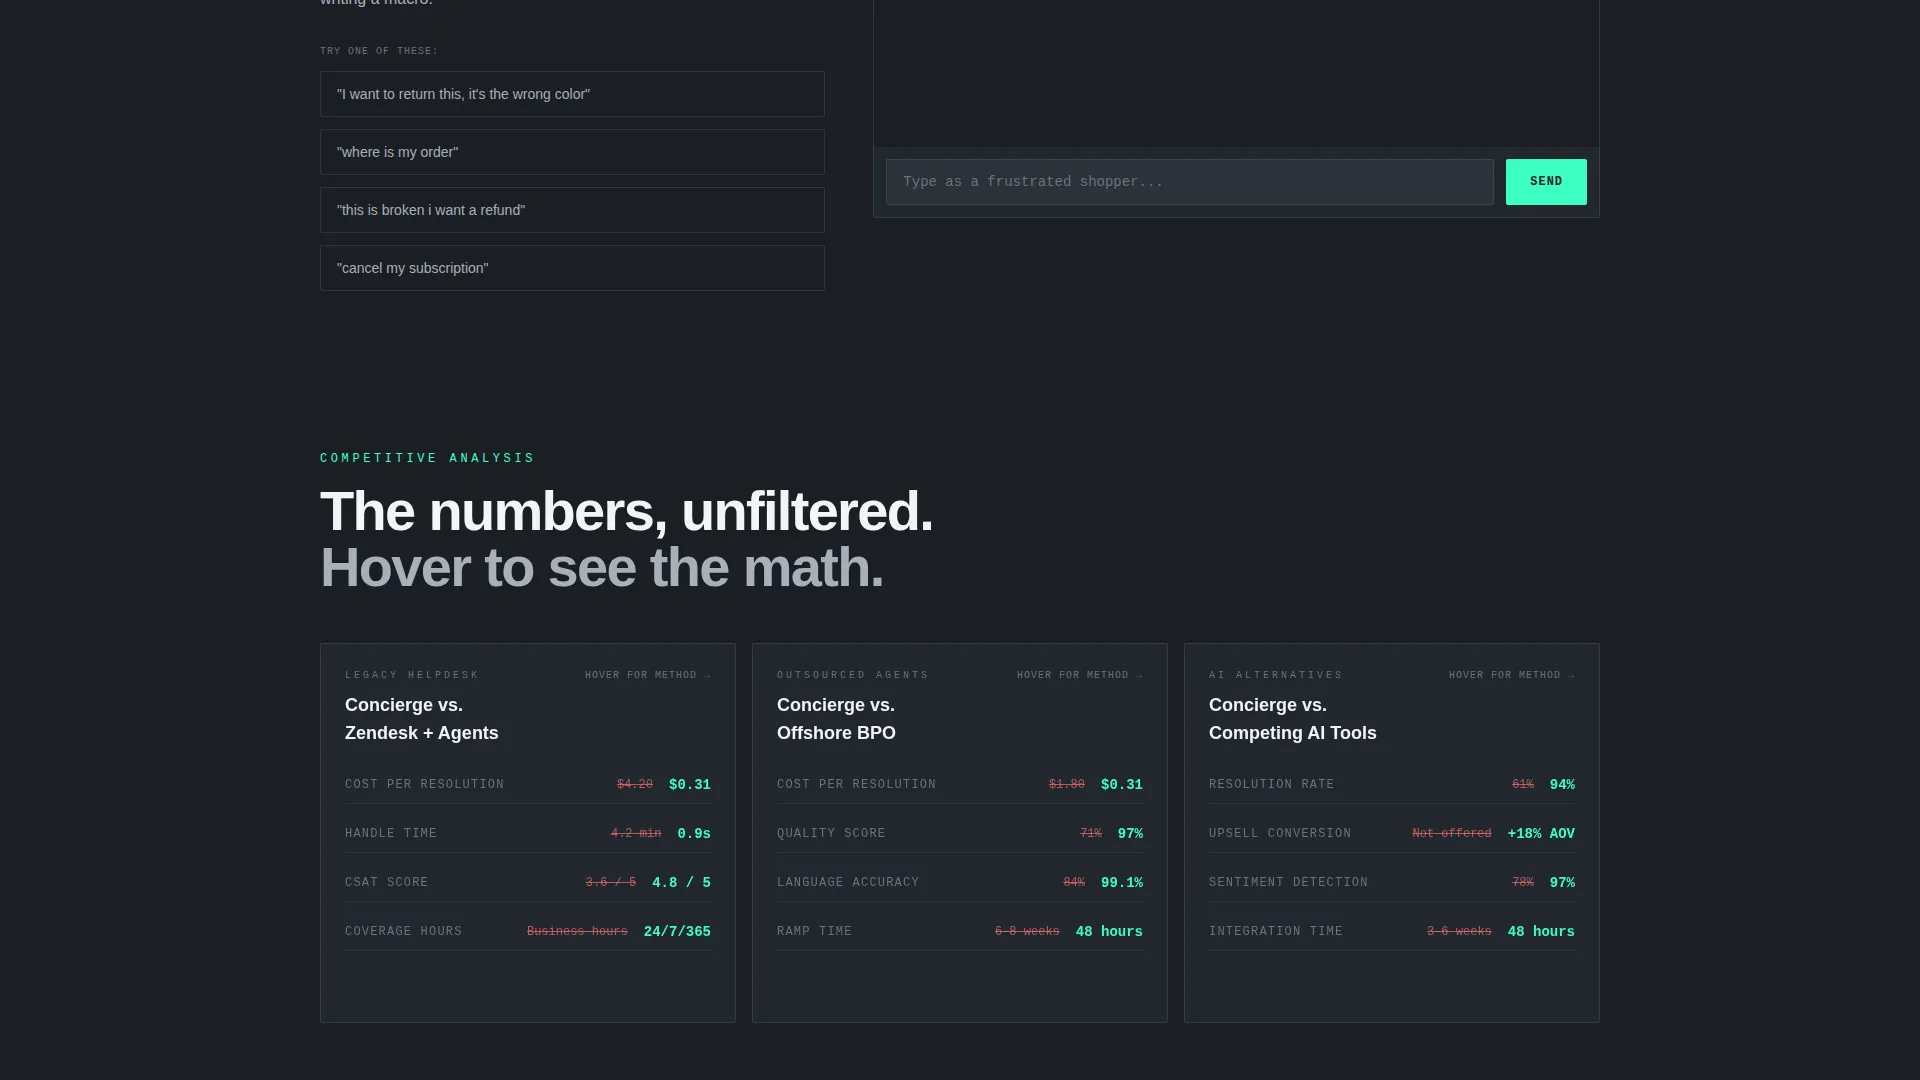Click the RESOLUTION RATE row label
This screenshot has height=1080, width=1920.
(1272, 785)
